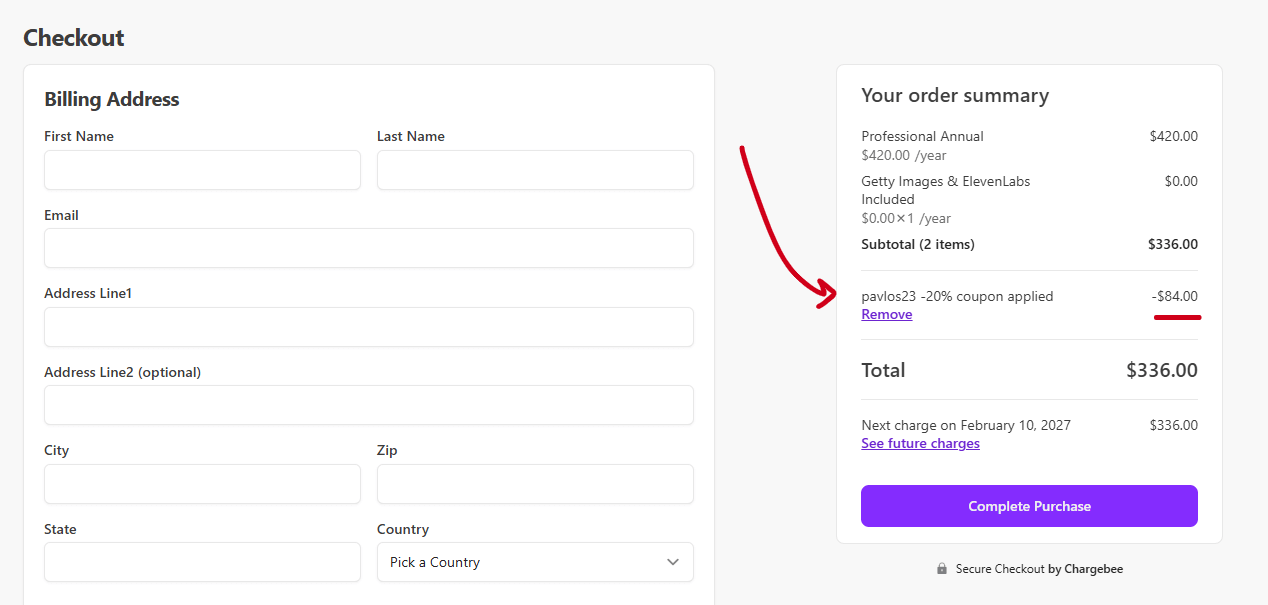This screenshot has height=605, width=1268.
Task: Remove the pavlos23 coupon
Action: [x=886, y=314]
